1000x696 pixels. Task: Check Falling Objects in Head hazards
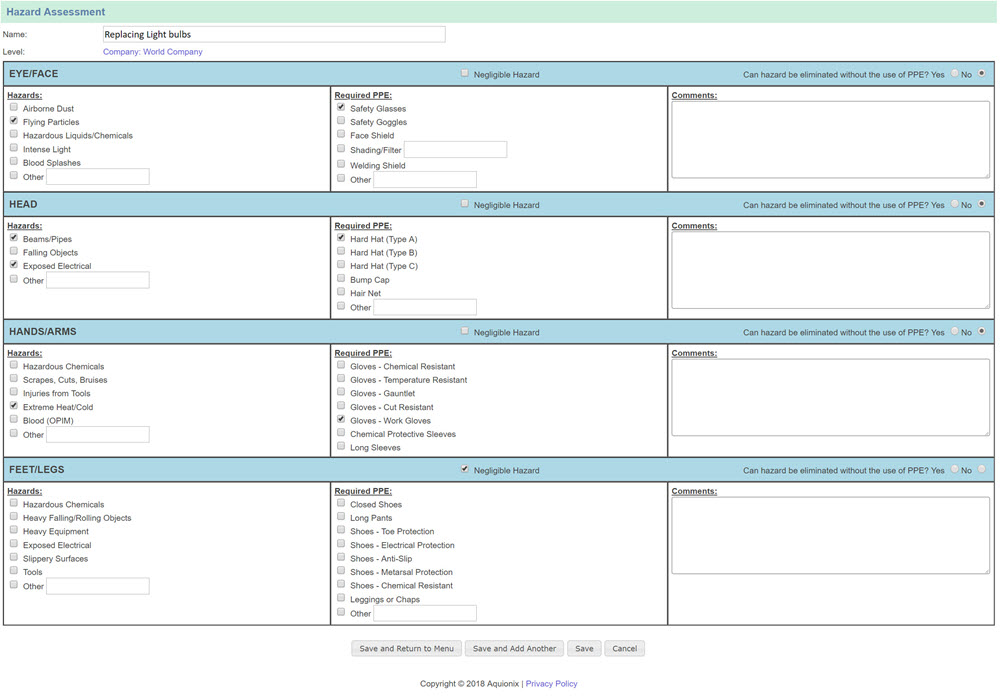click(x=14, y=252)
